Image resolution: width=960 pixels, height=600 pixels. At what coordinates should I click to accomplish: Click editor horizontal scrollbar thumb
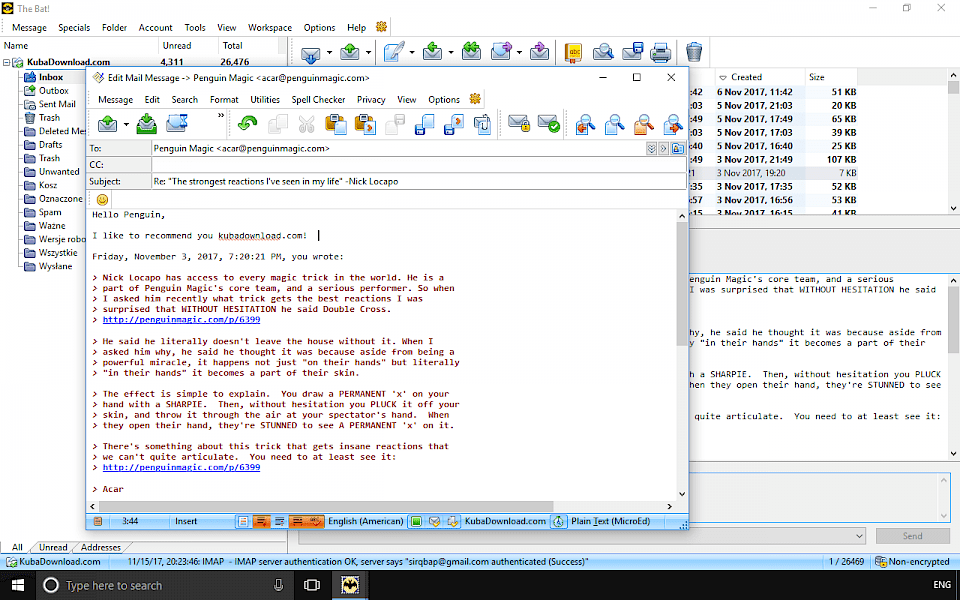[326, 506]
